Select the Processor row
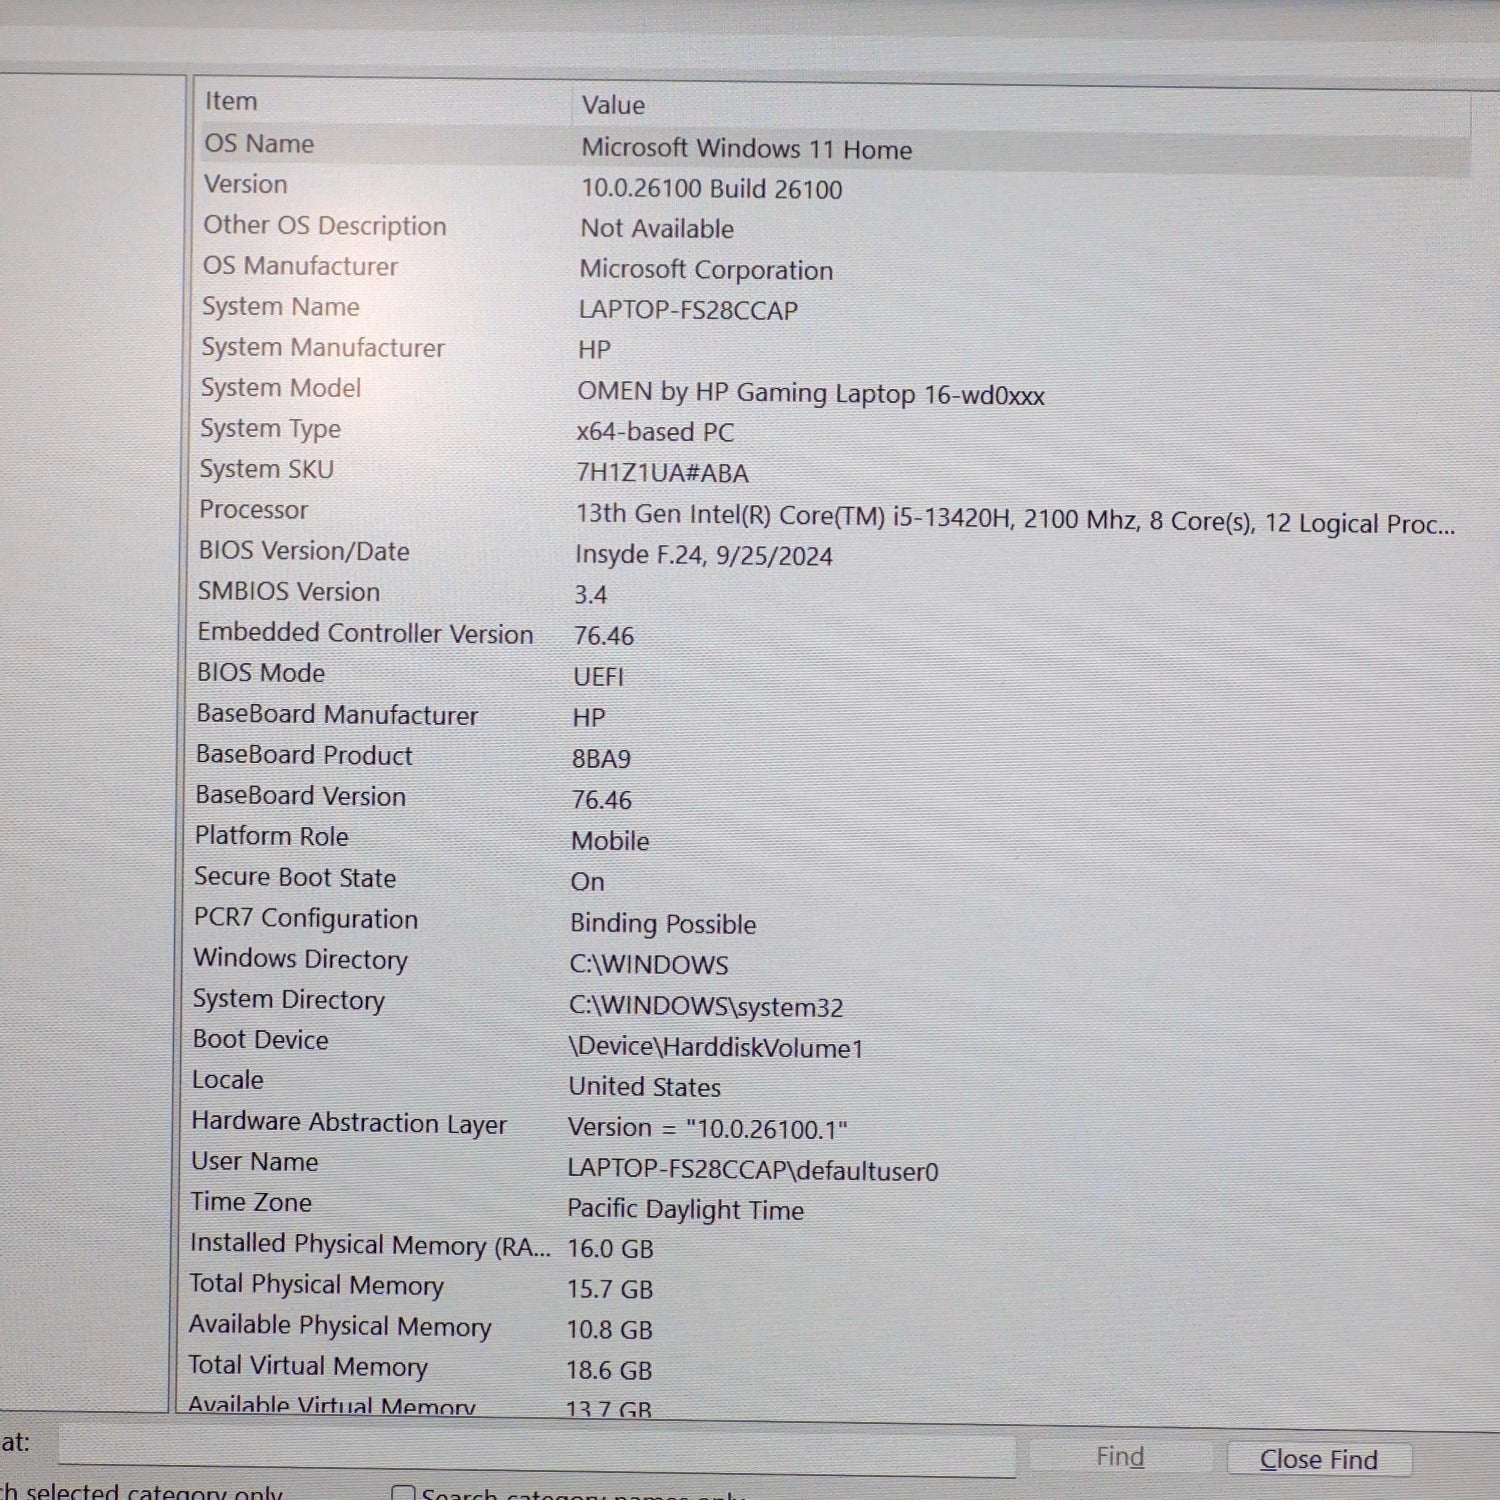 point(253,510)
